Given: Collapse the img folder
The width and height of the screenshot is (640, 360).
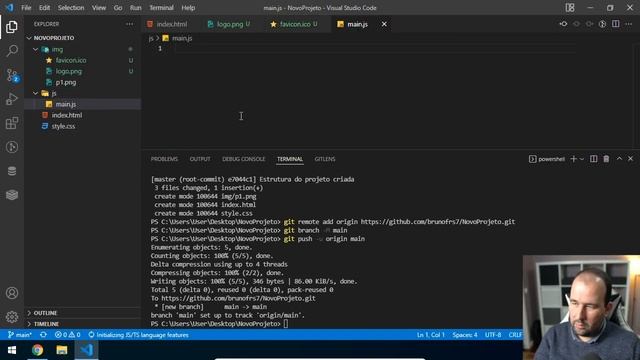Looking at the screenshot, I should pyautogui.click(x=36, y=49).
